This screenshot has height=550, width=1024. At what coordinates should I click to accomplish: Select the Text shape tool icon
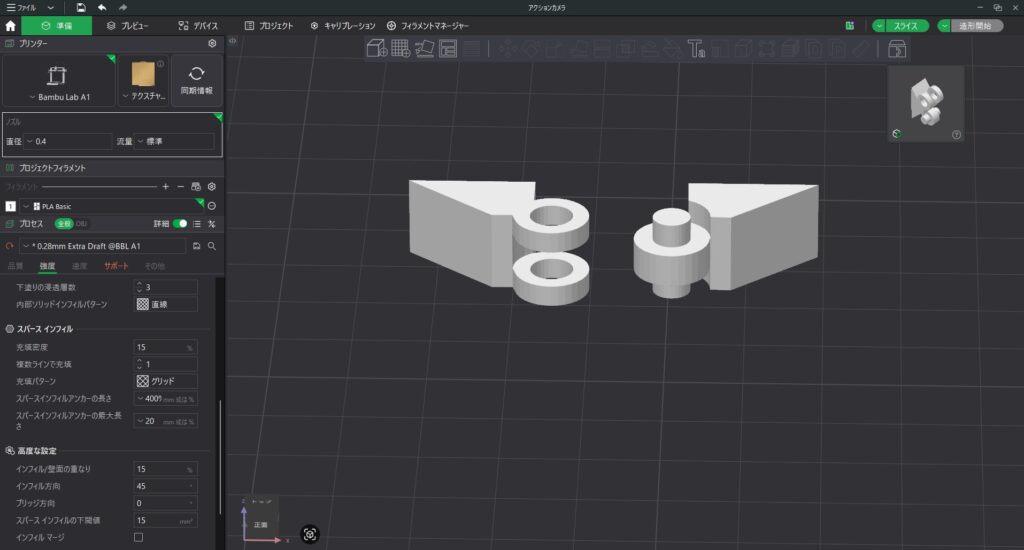696,48
